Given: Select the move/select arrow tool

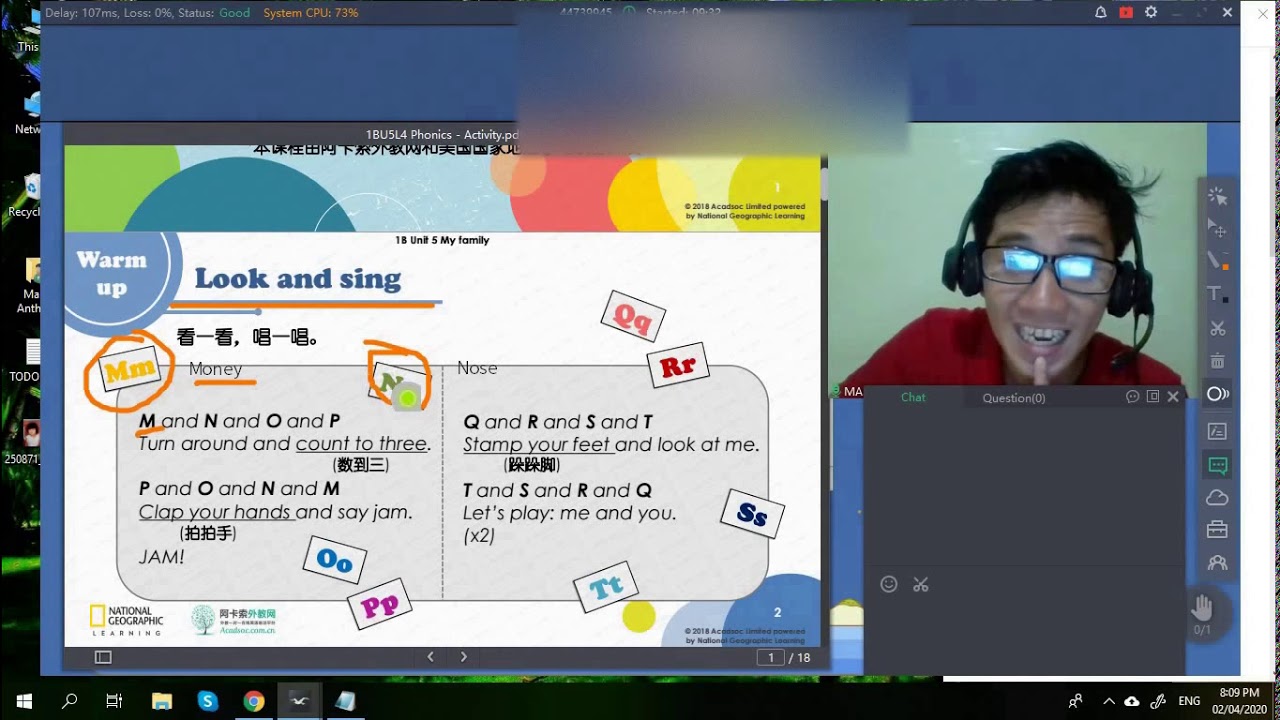Looking at the screenshot, I should (1217, 228).
